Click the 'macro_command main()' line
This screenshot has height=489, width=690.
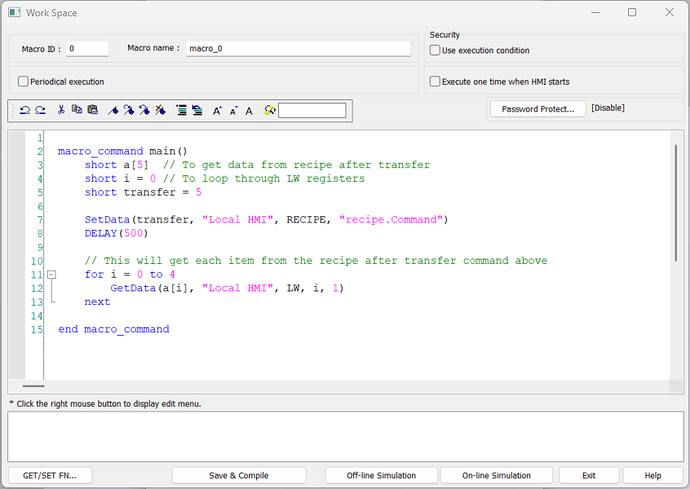tap(123, 151)
